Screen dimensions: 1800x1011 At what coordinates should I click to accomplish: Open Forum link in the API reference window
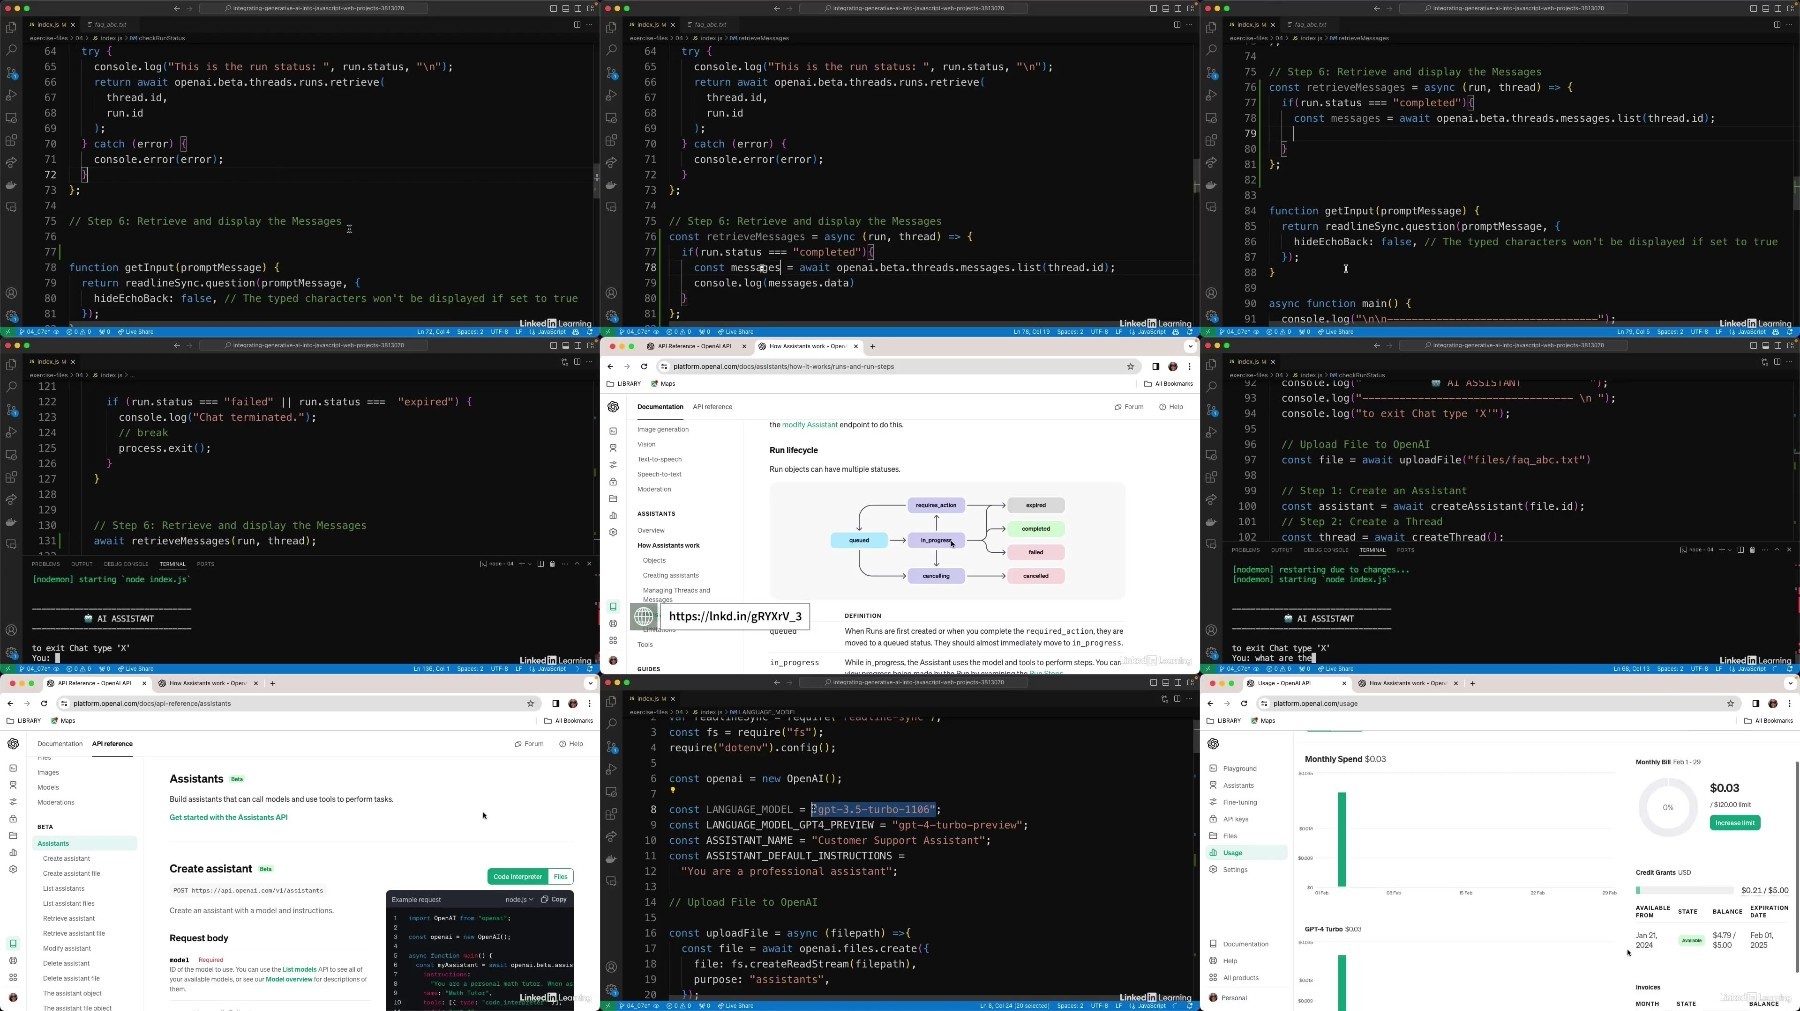click(528, 744)
